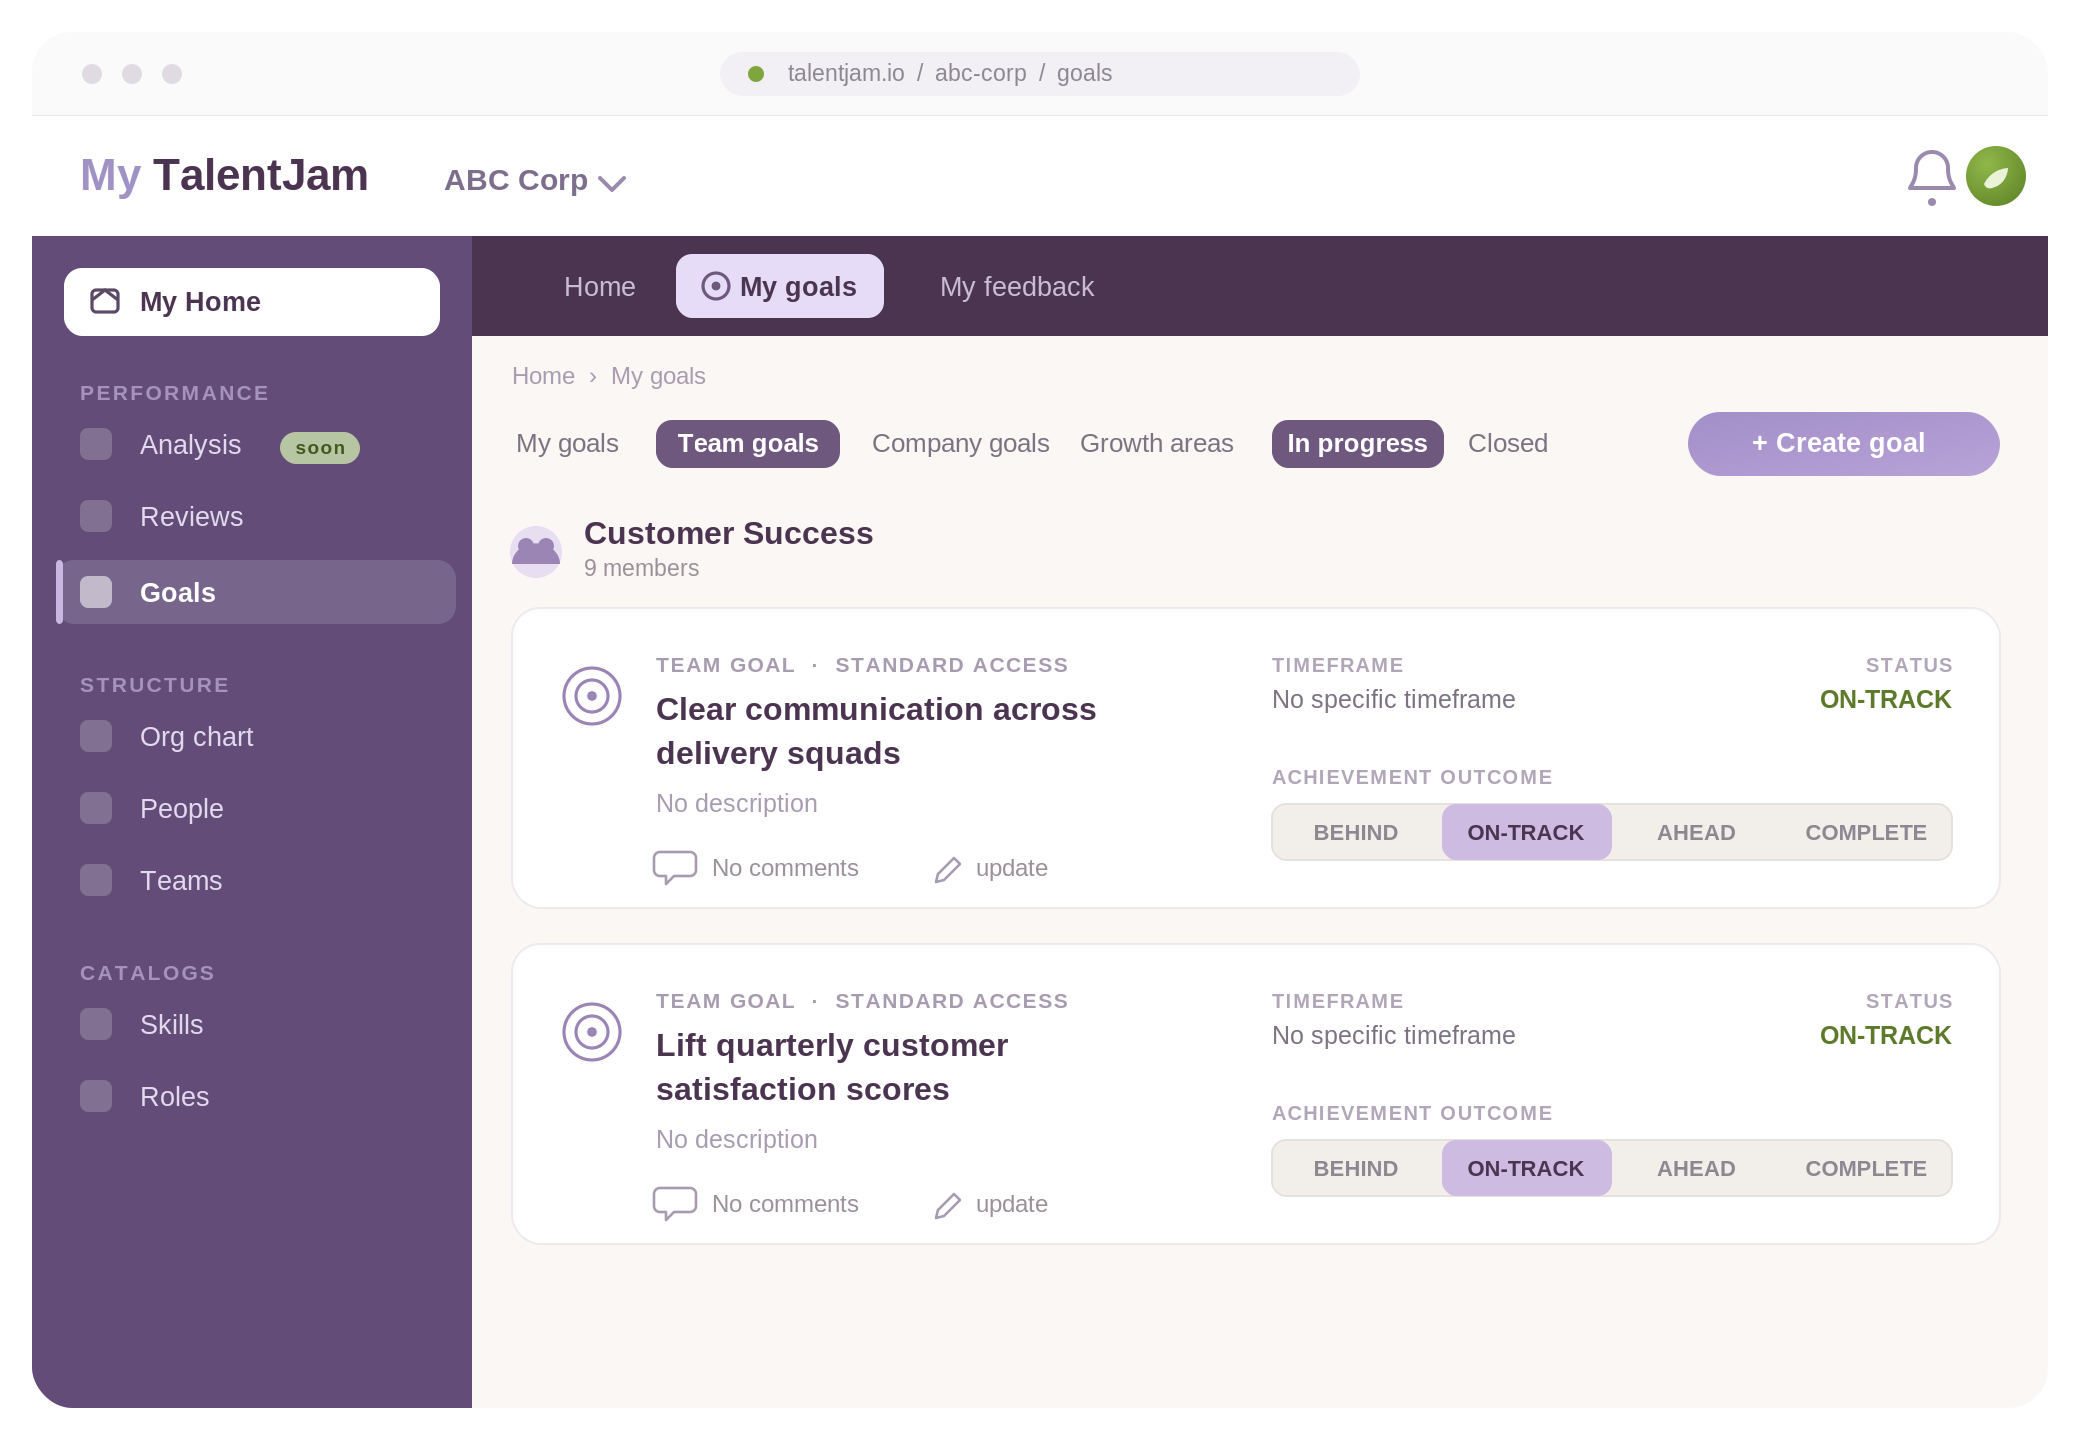Click the My TalentJam logo

click(224, 176)
